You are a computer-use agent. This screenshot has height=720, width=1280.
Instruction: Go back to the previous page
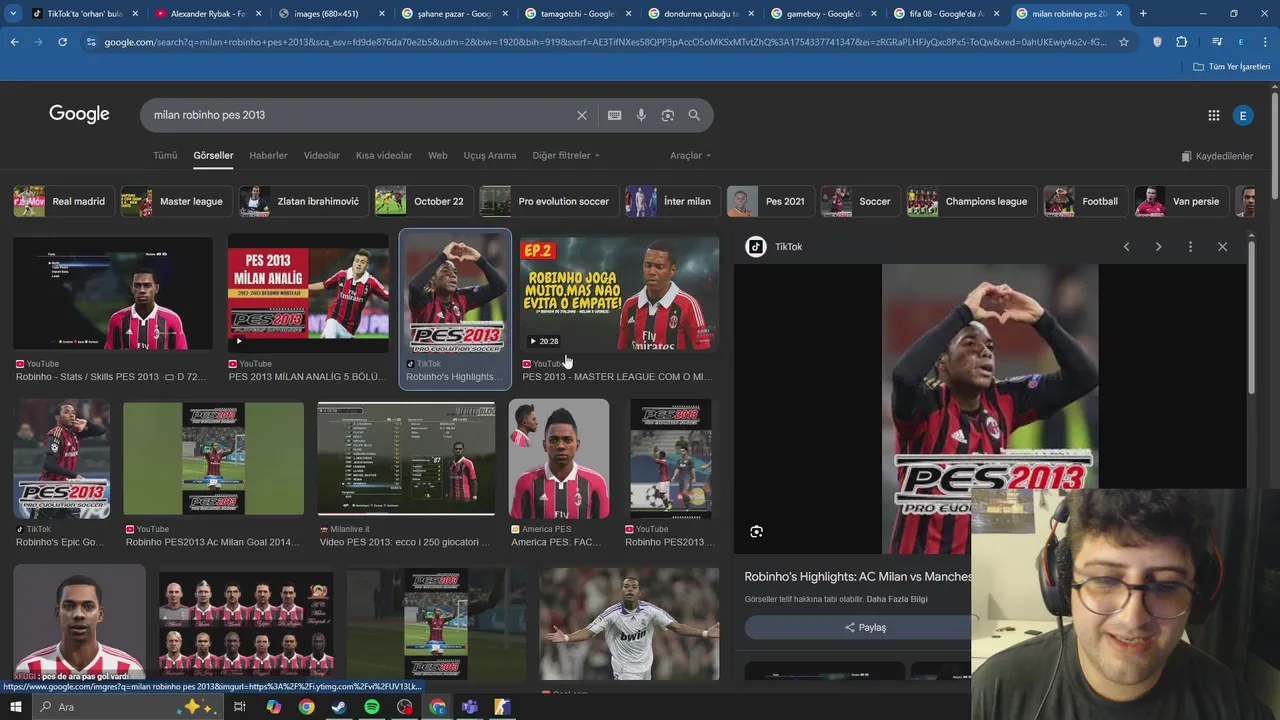(x=15, y=42)
